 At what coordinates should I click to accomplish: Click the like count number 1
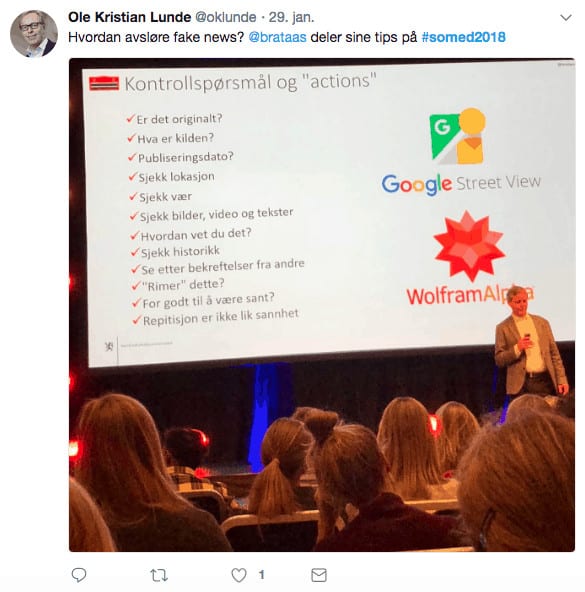[x=261, y=575]
